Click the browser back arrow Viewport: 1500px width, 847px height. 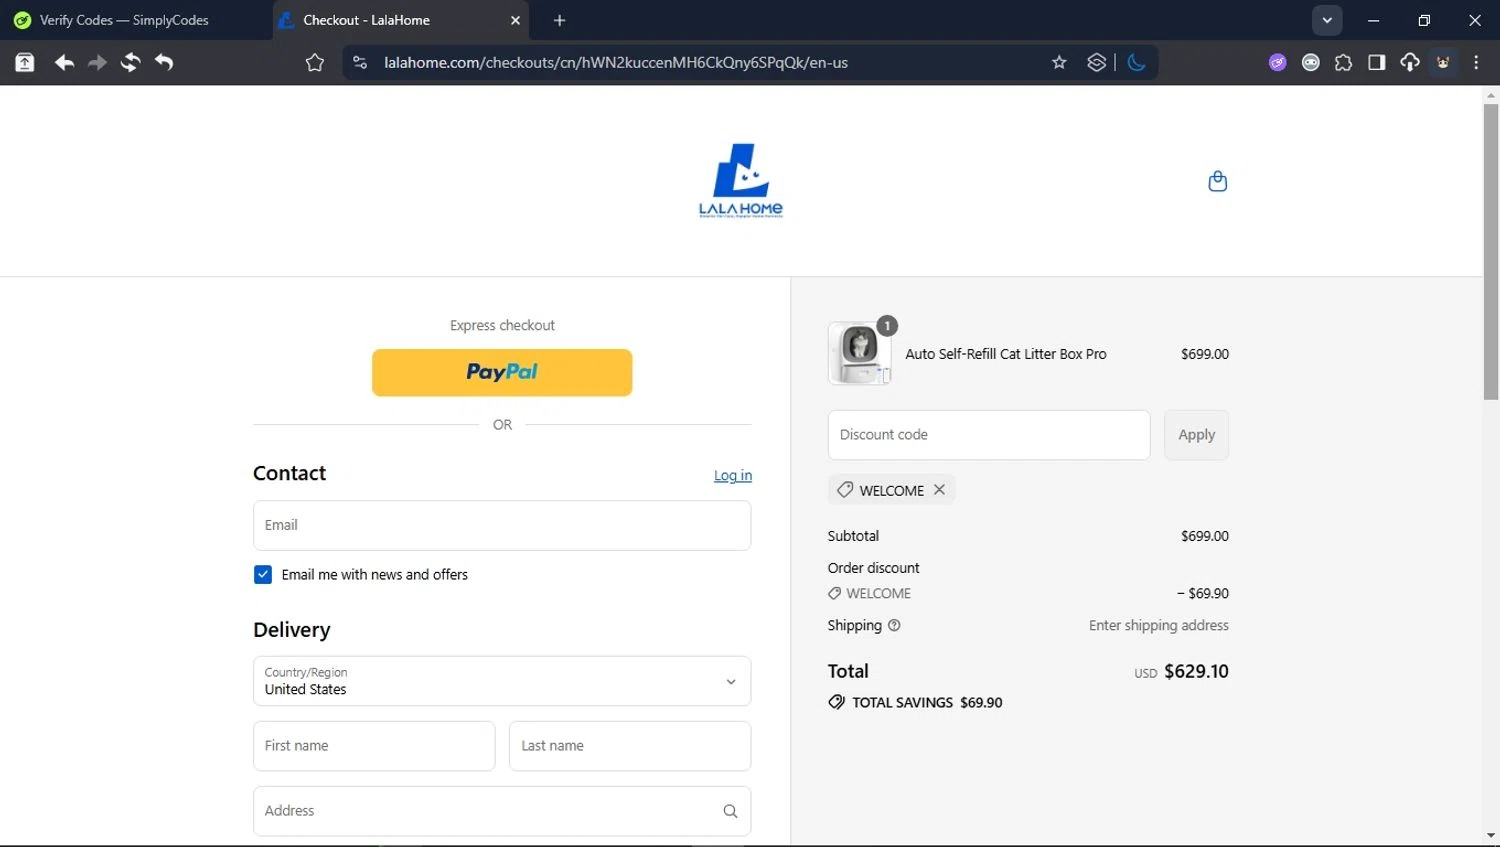click(64, 63)
